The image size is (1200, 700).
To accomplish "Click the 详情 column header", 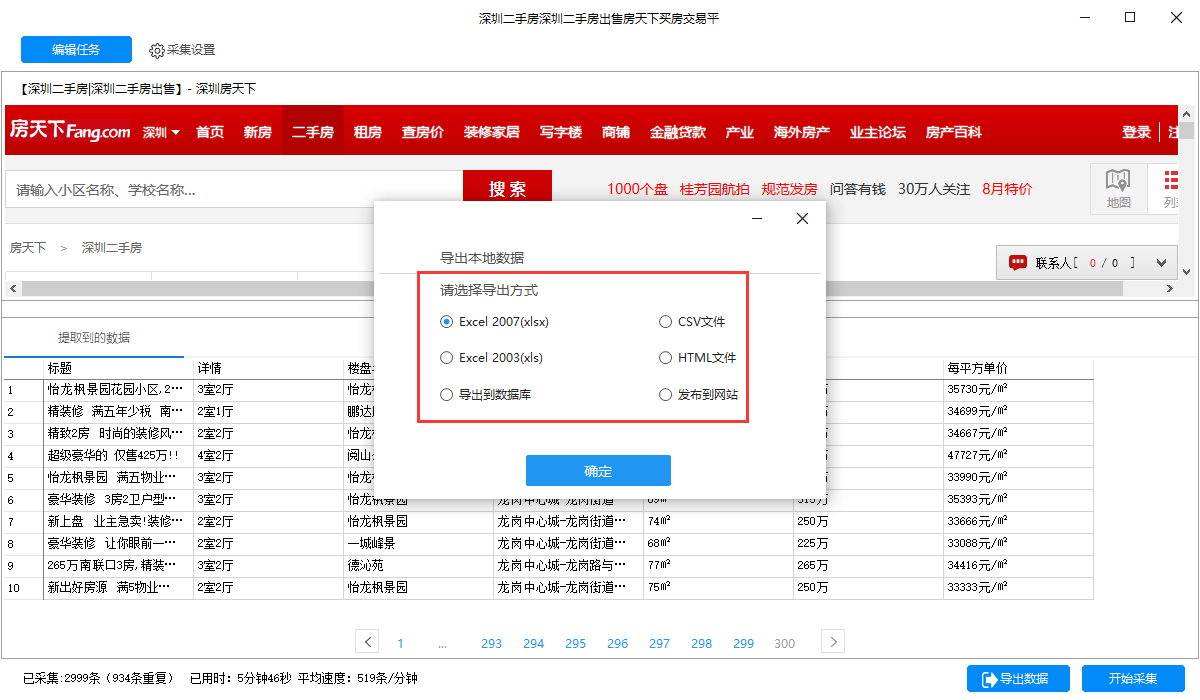I will click(268, 368).
